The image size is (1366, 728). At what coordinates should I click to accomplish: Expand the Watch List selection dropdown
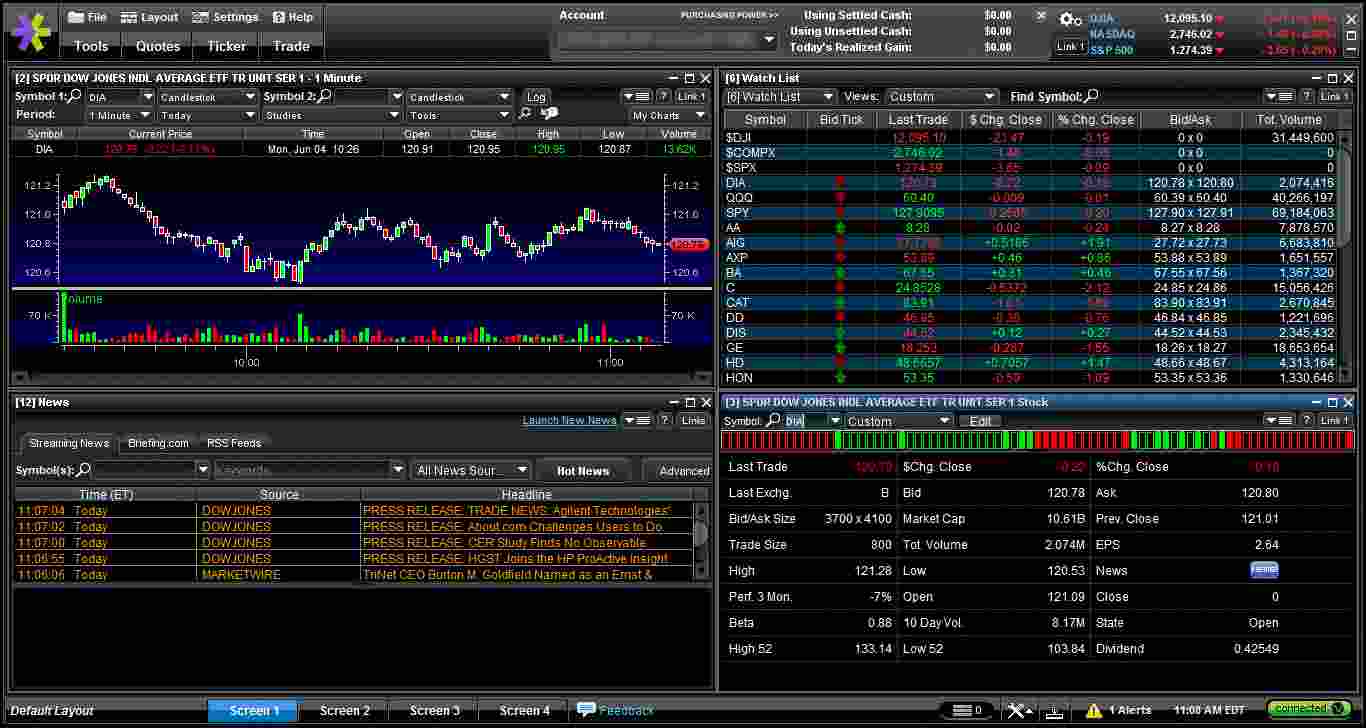[x=829, y=97]
